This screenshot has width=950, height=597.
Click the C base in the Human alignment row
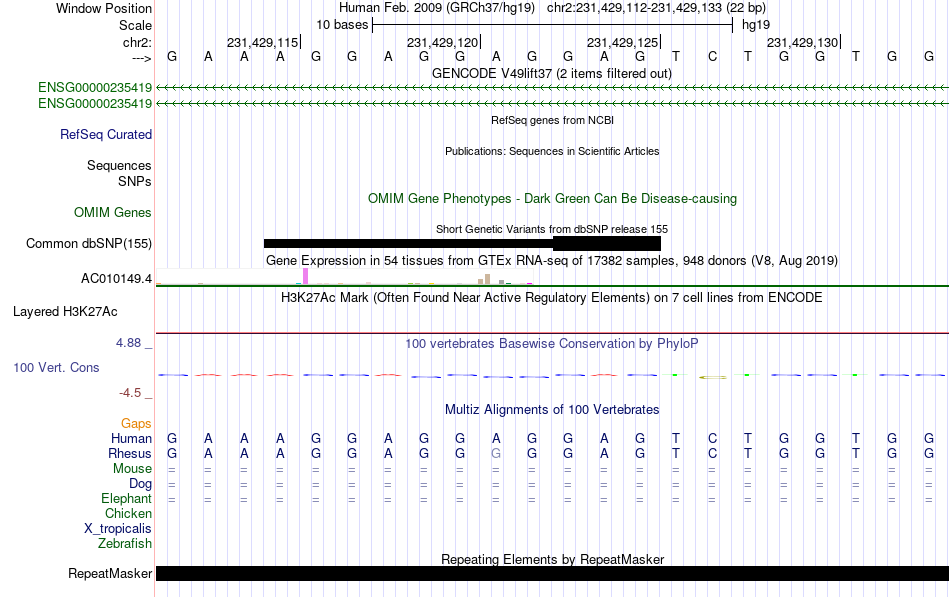click(x=712, y=438)
